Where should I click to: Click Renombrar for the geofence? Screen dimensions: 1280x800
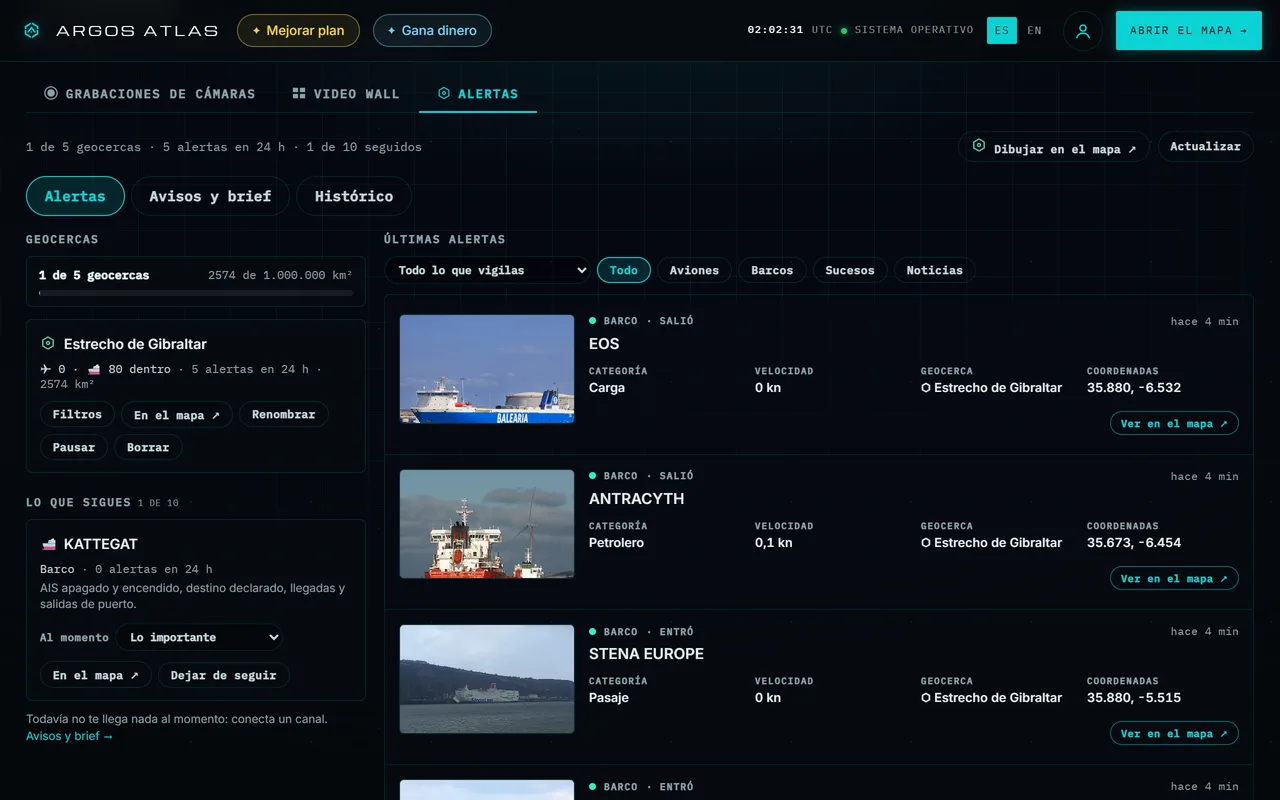(283, 414)
